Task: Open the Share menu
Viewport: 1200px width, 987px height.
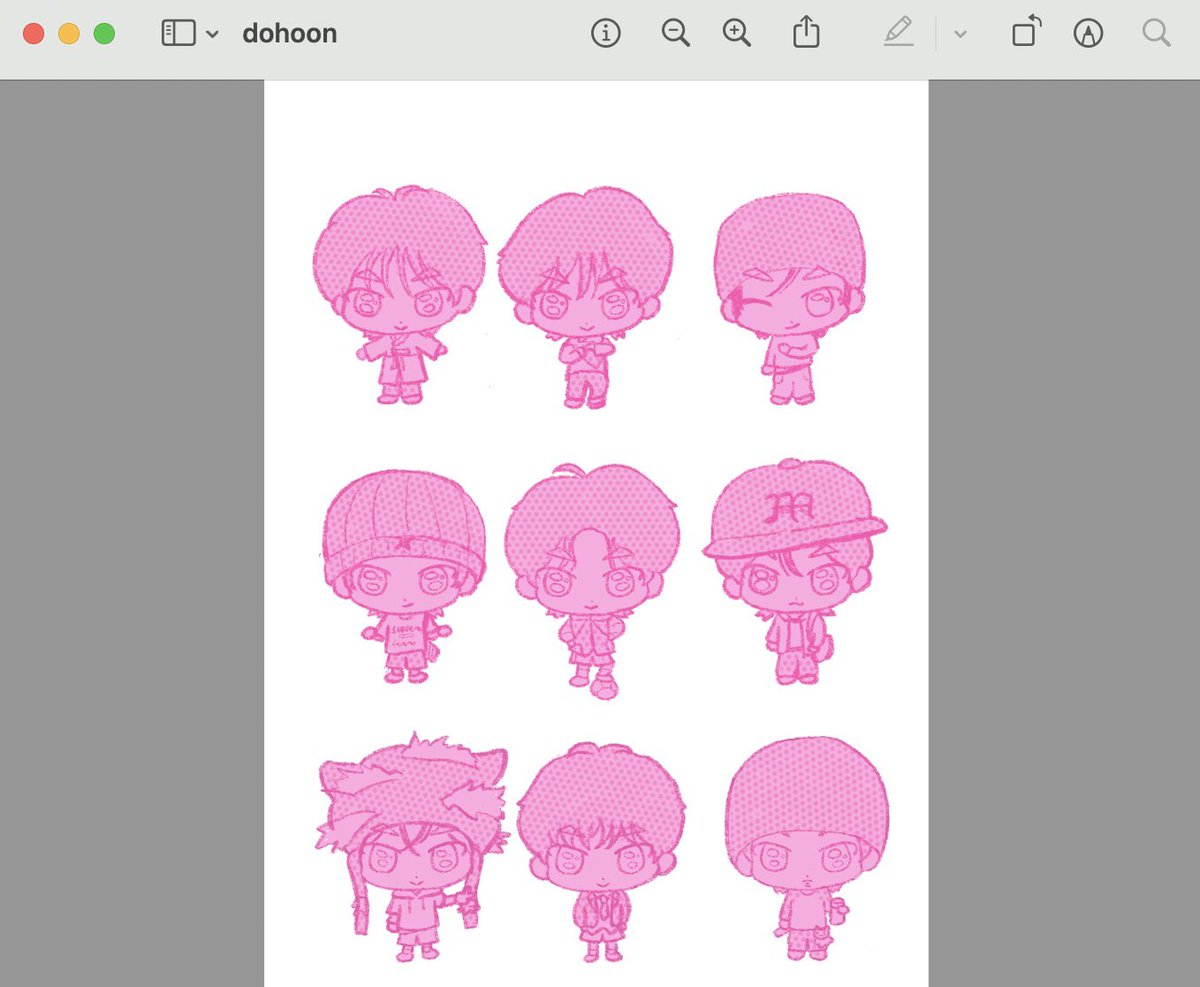Action: pyautogui.click(x=806, y=33)
